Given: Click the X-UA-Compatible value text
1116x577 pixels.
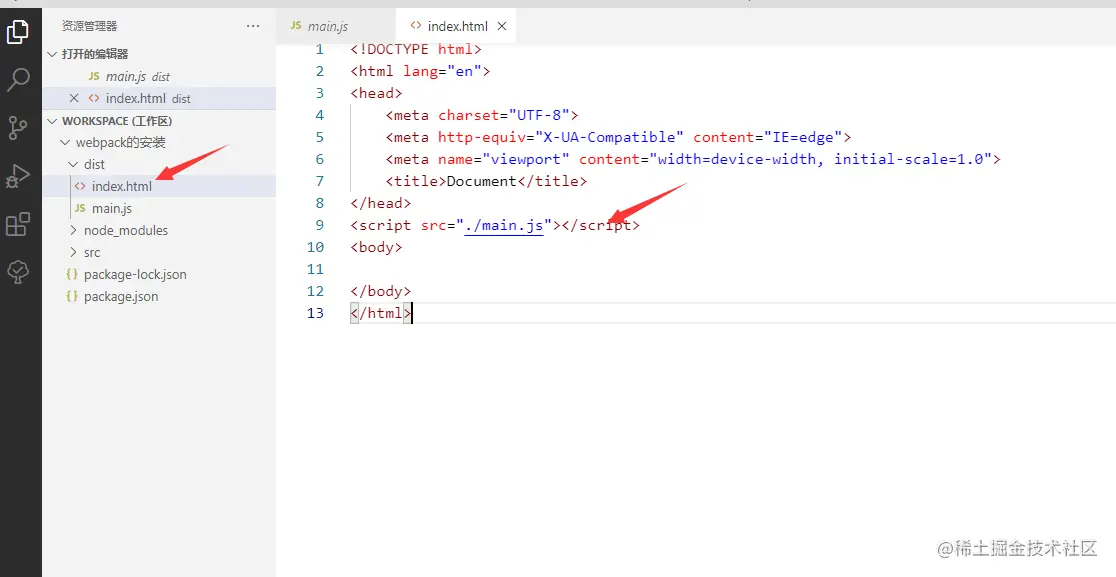Looking at the screenshot, I should click(609, 137).
